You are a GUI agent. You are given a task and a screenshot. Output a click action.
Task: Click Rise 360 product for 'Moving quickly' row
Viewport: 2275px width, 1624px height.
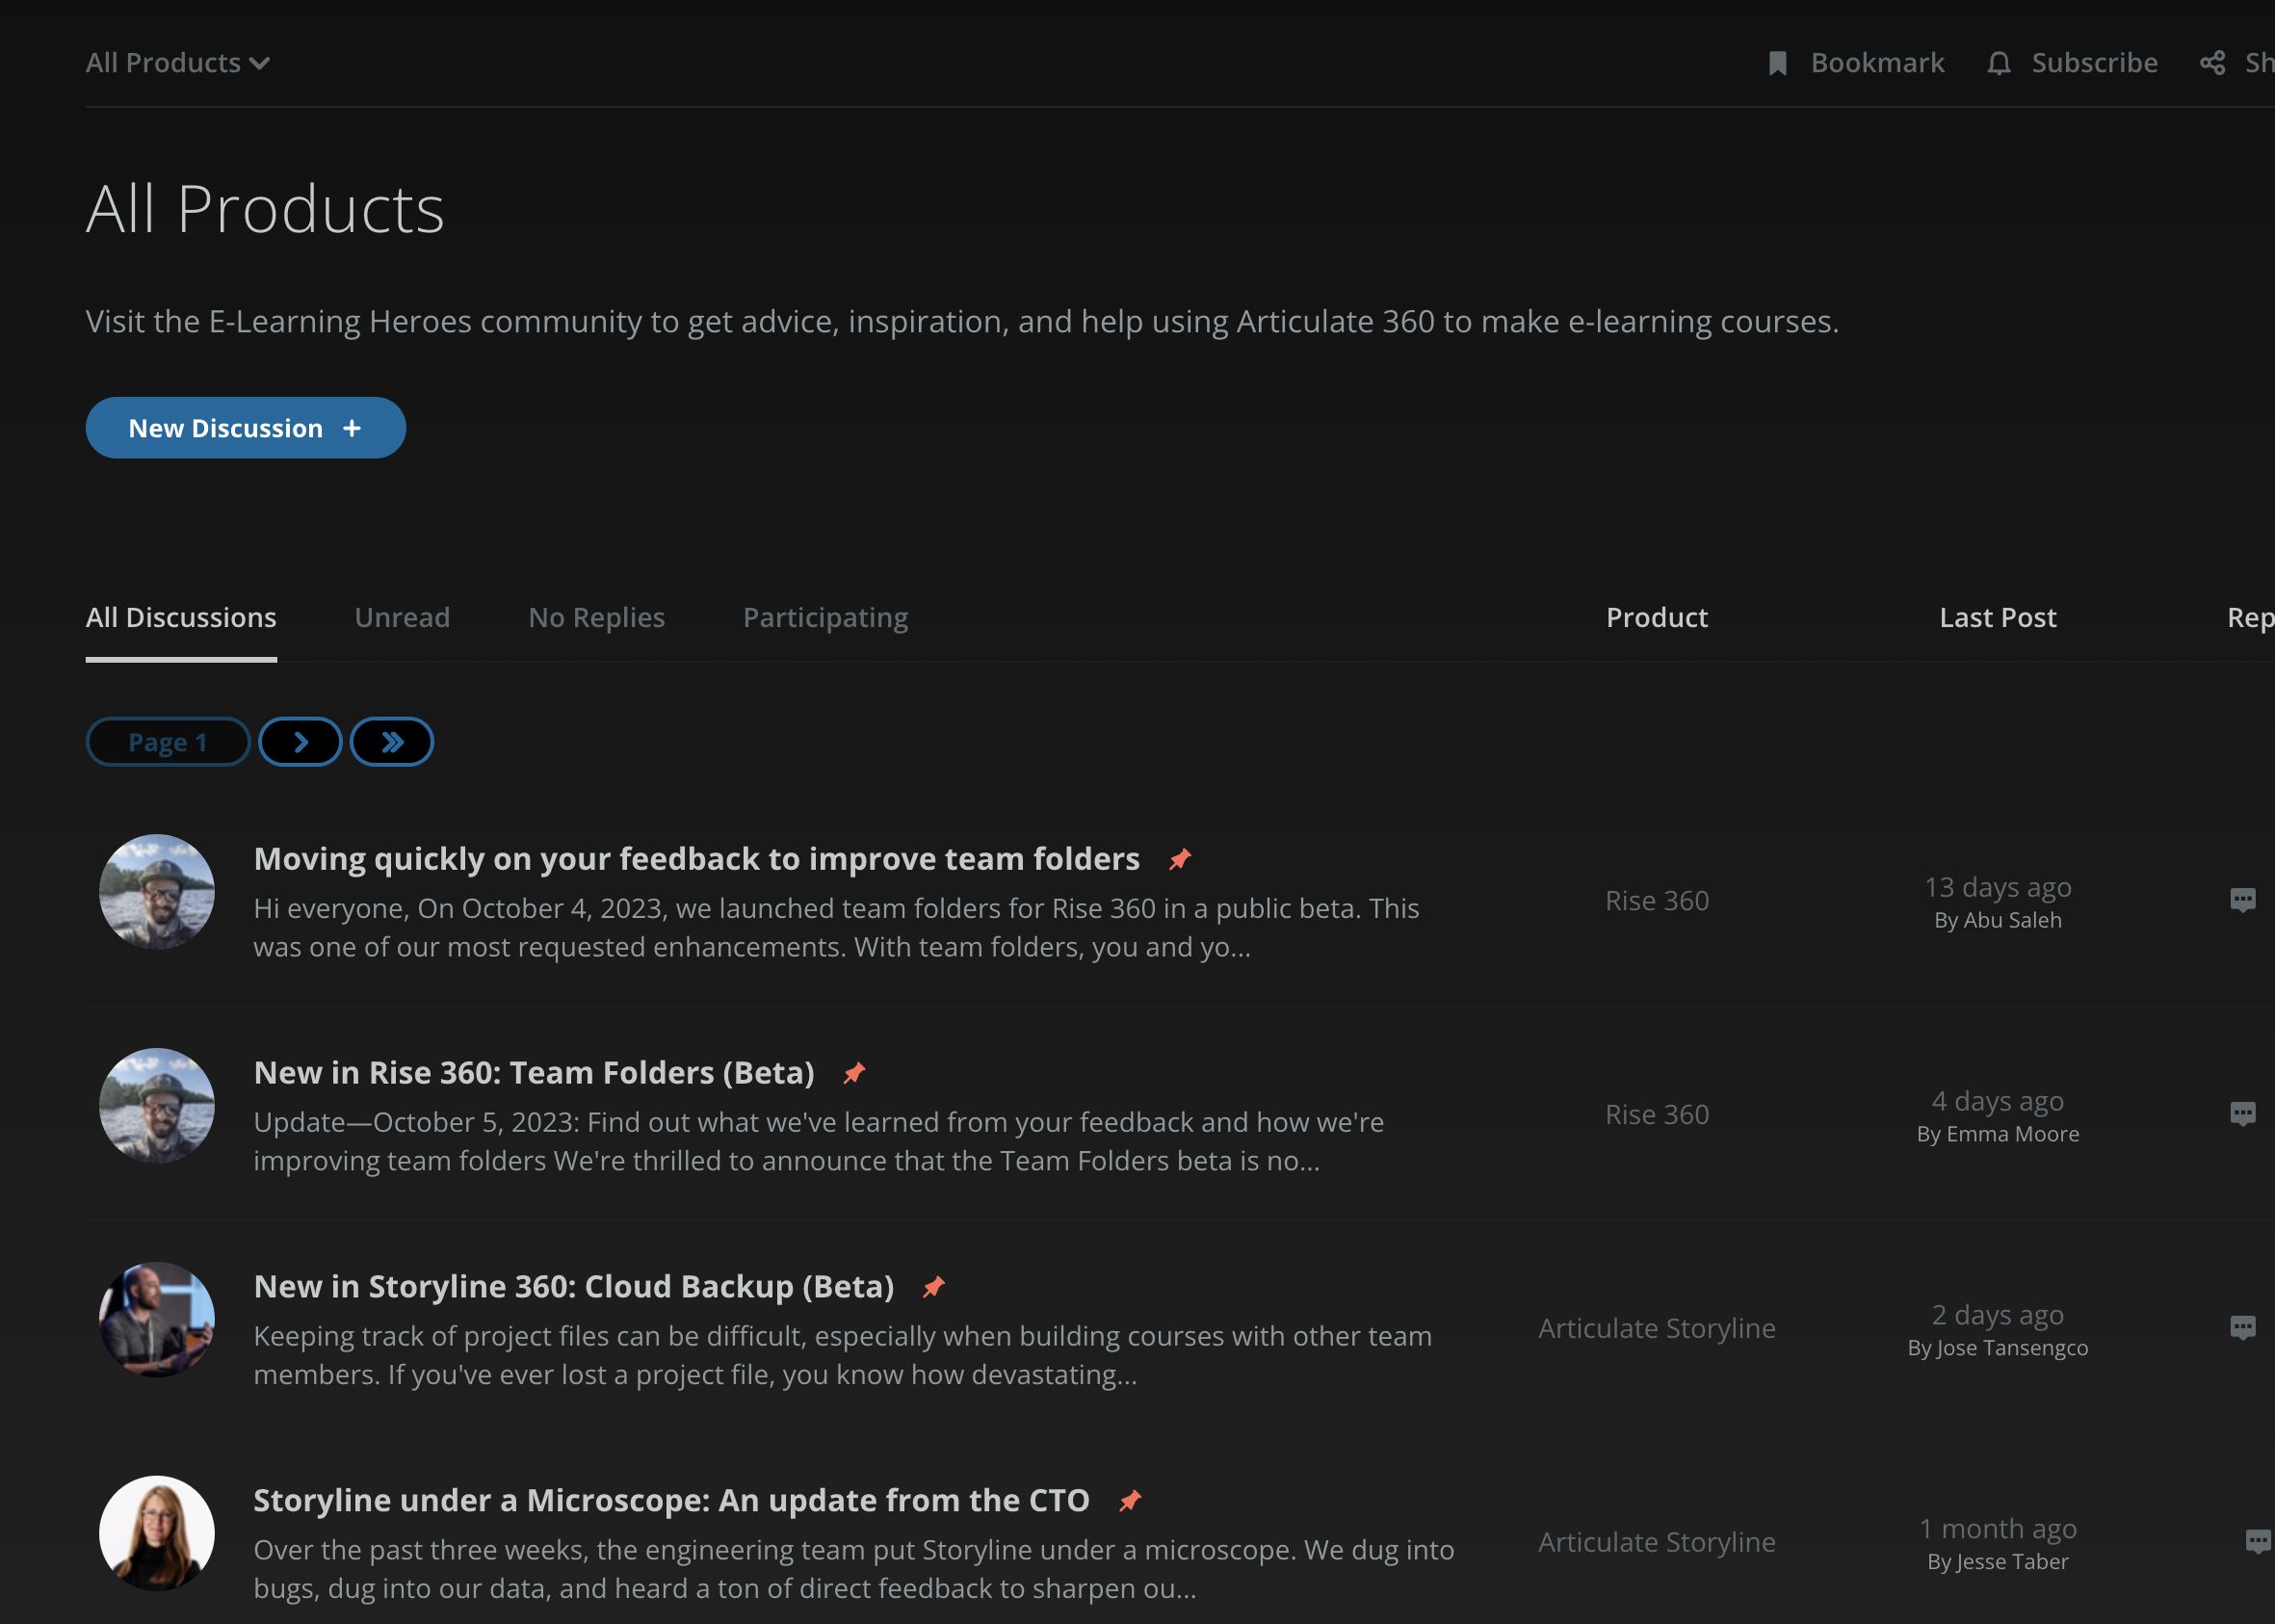[x=1657, y=901]
